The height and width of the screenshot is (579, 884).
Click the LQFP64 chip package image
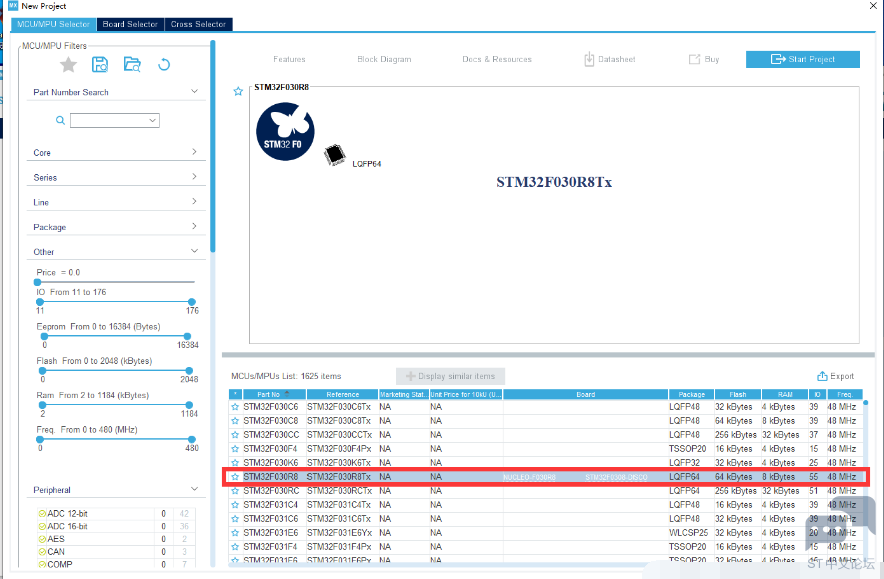[335, 155]
